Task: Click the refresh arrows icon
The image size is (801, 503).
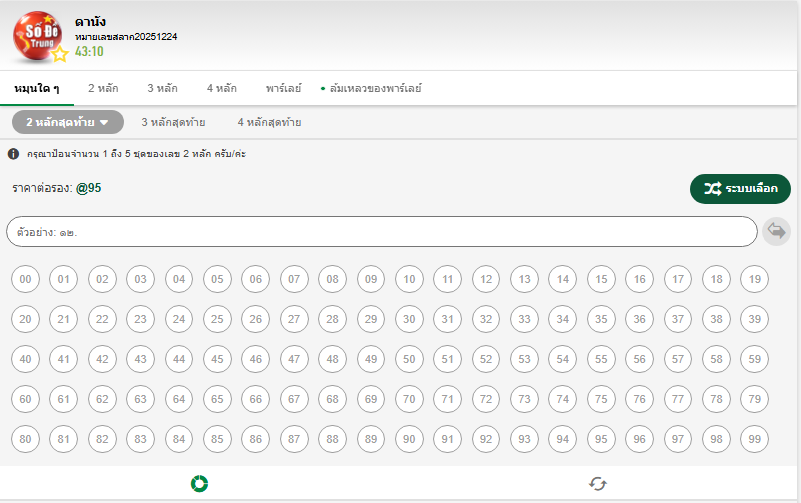Action: coord(598,484)
